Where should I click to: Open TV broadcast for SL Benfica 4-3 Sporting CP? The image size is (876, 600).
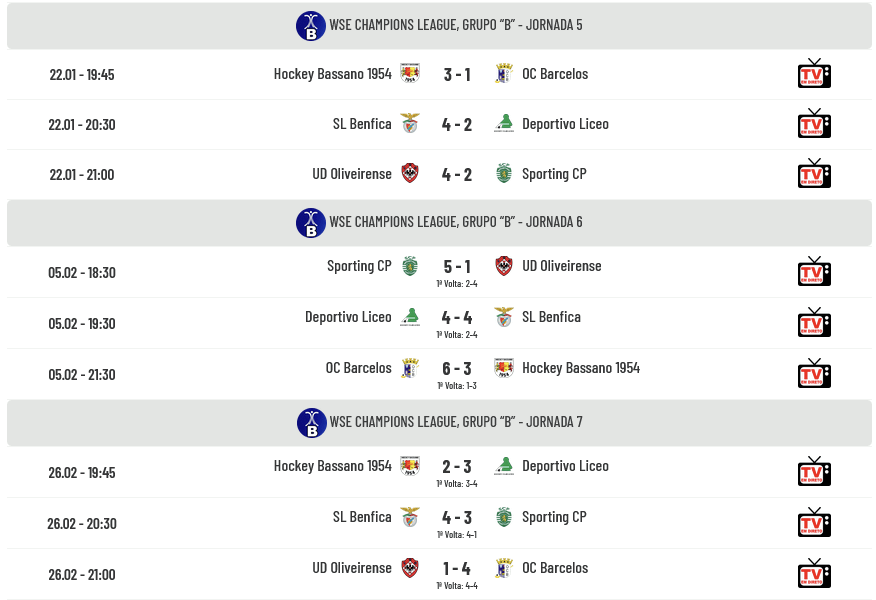click(814, 523)
